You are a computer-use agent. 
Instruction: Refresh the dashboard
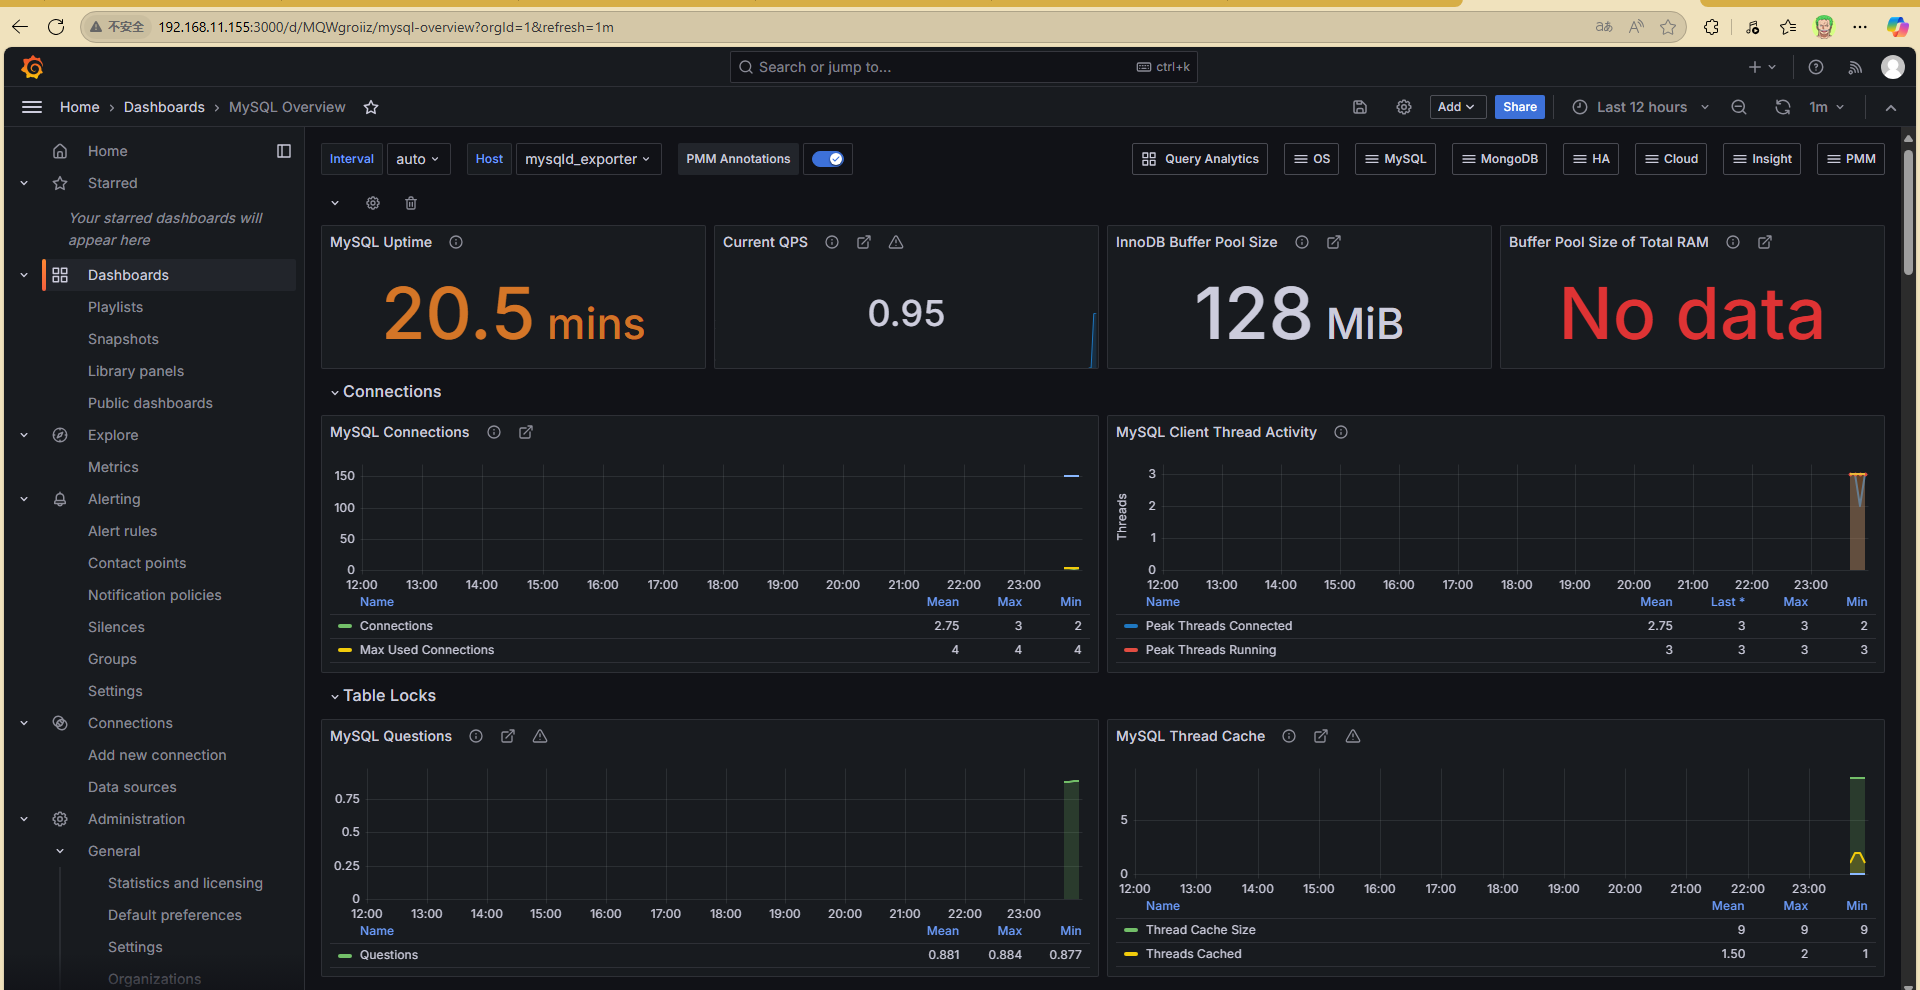(x=1783, y=107)
